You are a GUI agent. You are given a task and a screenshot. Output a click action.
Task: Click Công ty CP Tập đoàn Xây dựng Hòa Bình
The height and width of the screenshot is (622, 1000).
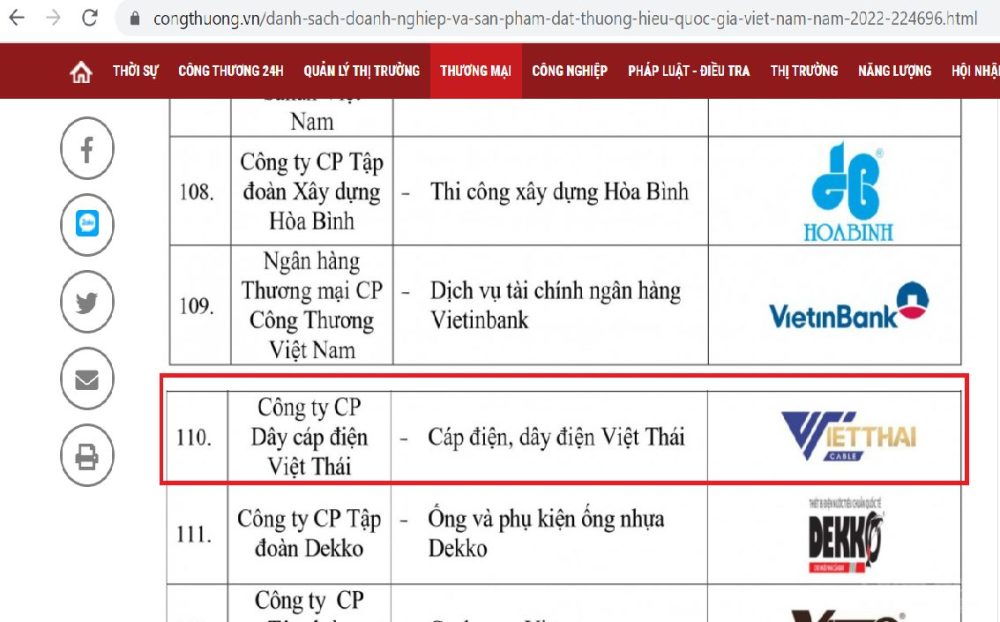[x=312, y=191]
